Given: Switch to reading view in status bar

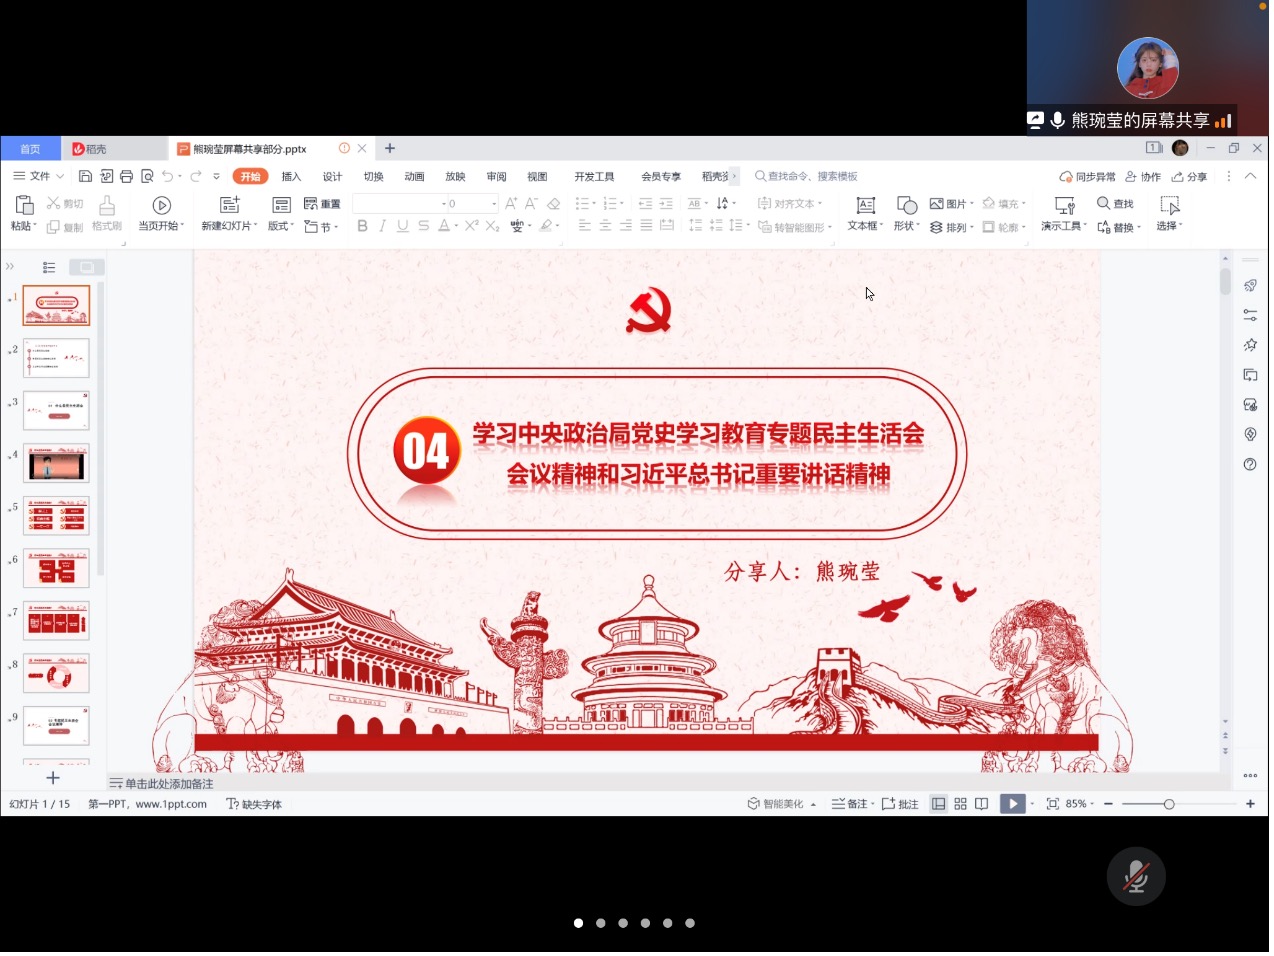Looking at the screenshot, I should click(x=982, y=805).
